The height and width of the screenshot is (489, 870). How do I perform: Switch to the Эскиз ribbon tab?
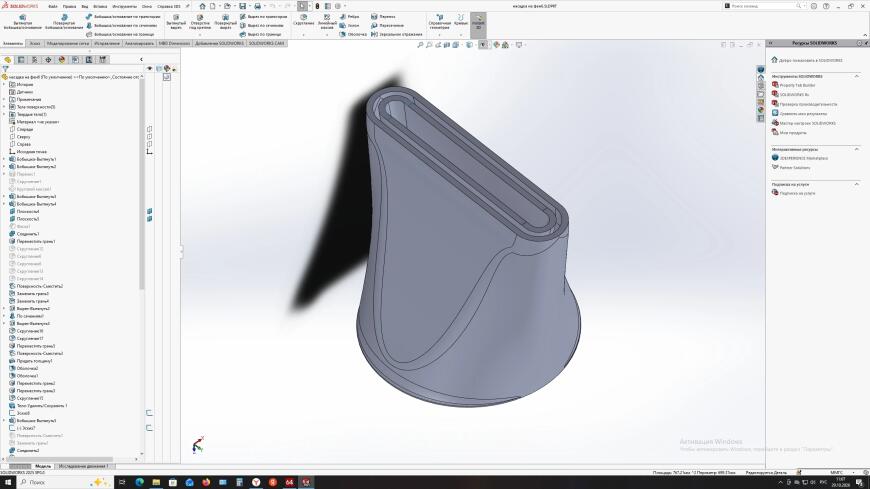coord(35,43)
